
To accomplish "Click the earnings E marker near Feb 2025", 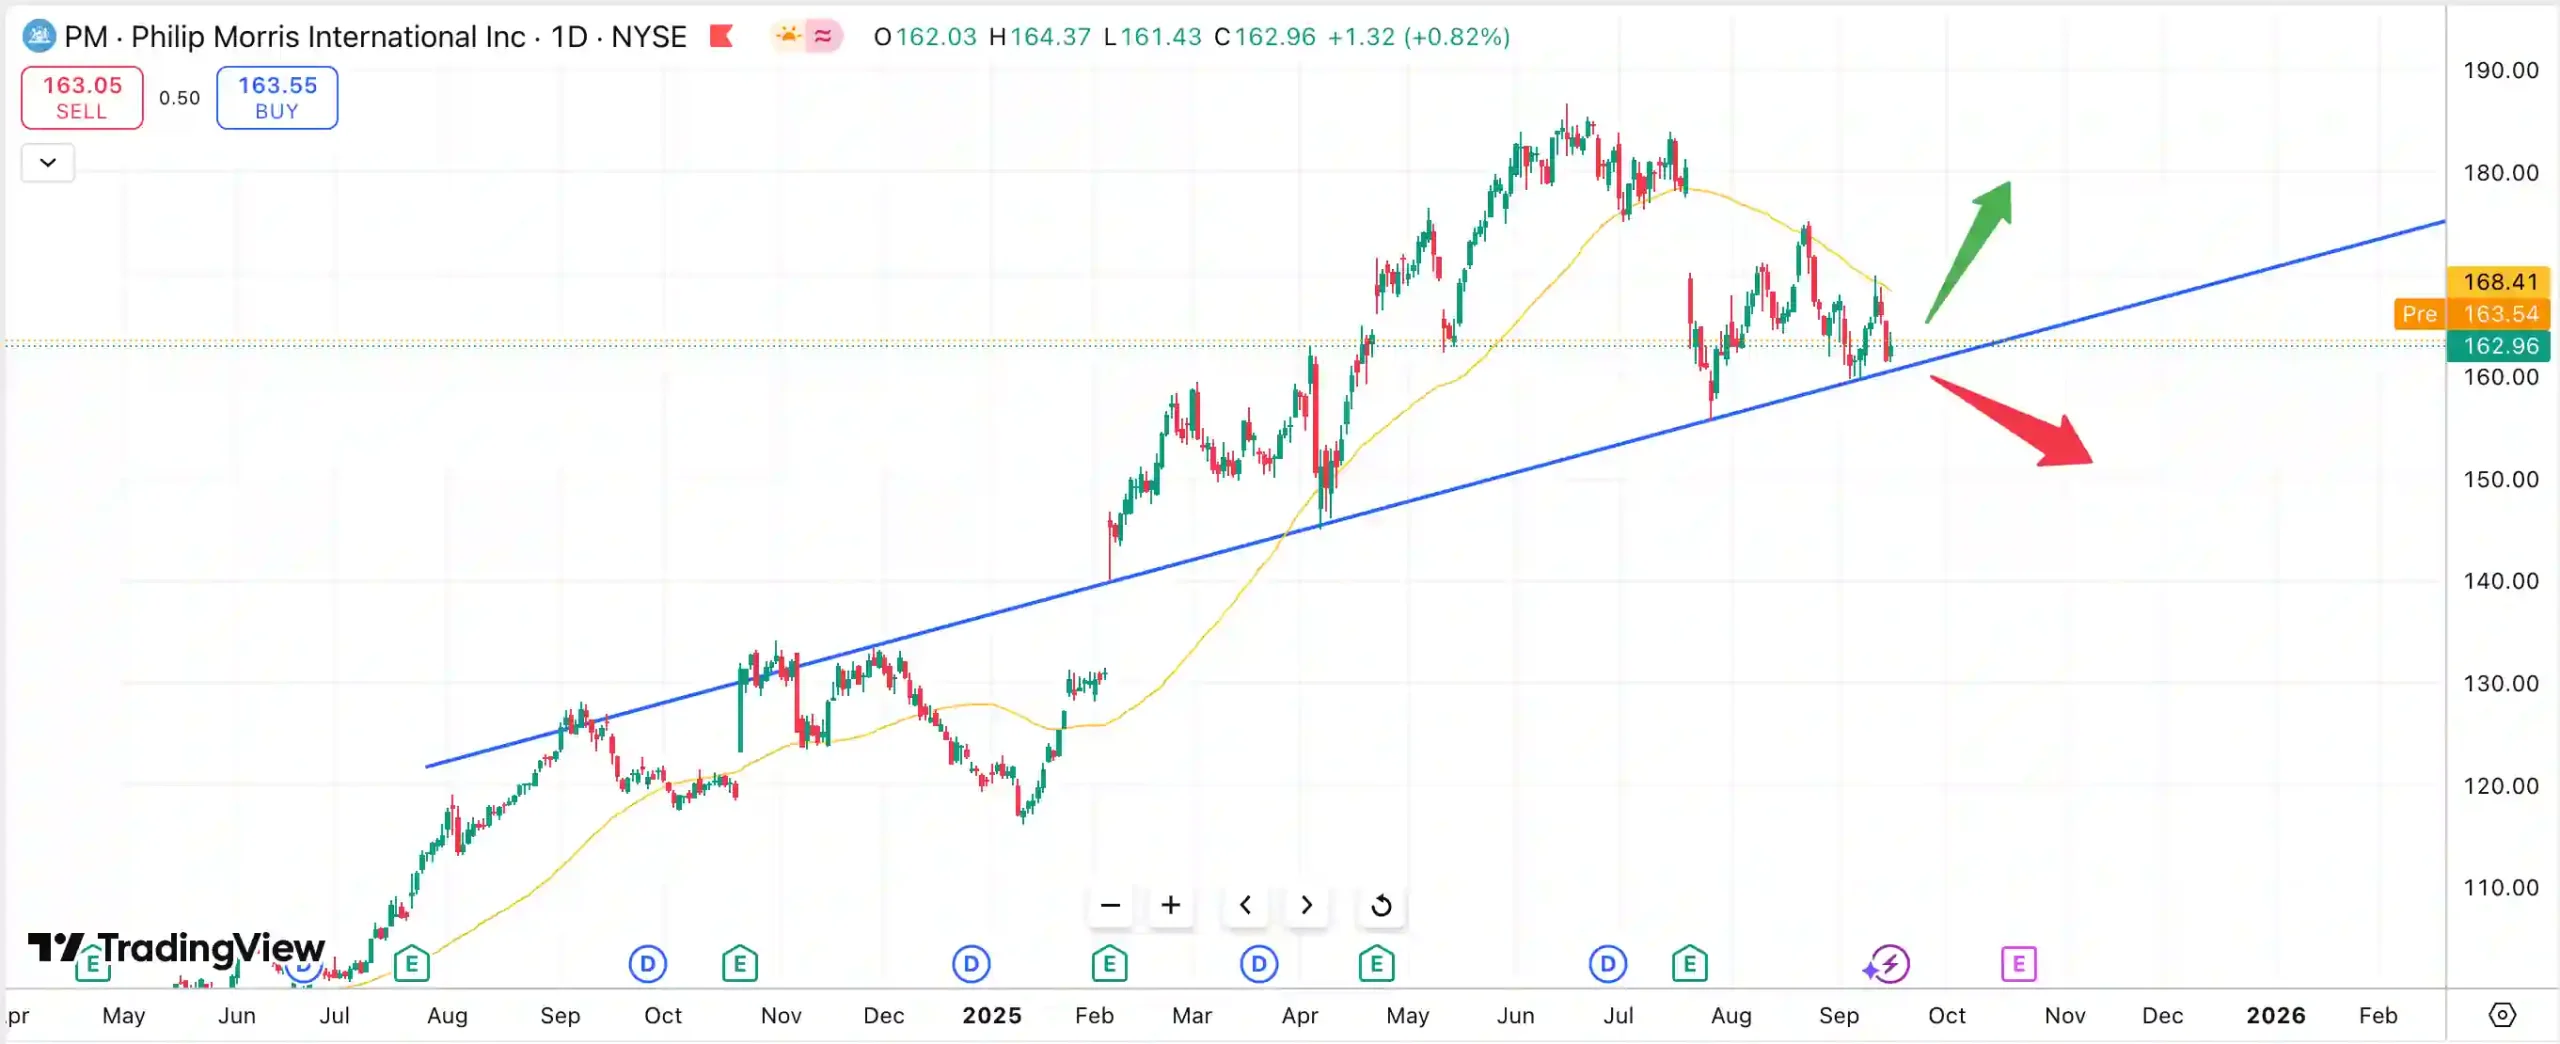I will (1109, 965).
